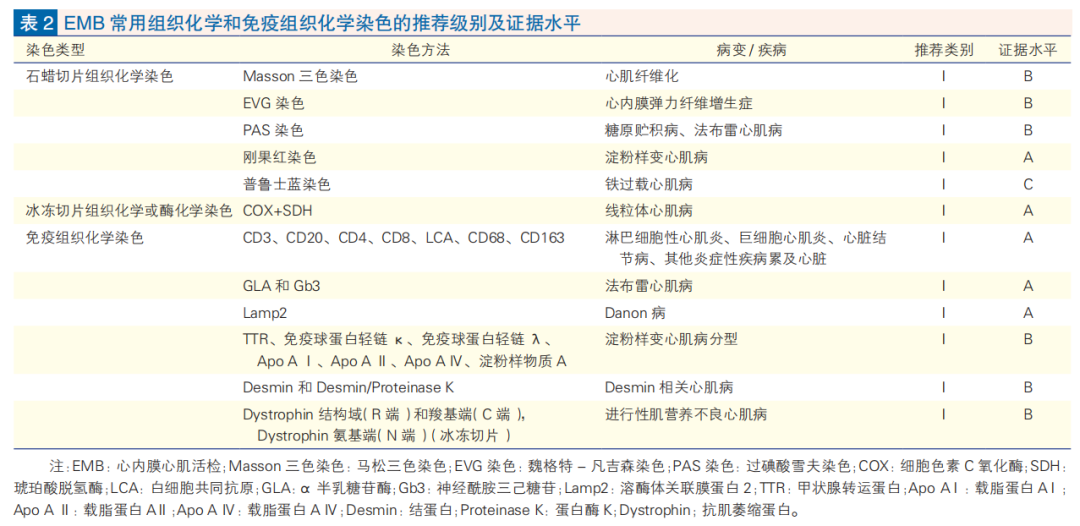The image size is (1080, 526).
Task: Select the table title starting with 'EMB 常用组织化学'
Action: point(322,24)
